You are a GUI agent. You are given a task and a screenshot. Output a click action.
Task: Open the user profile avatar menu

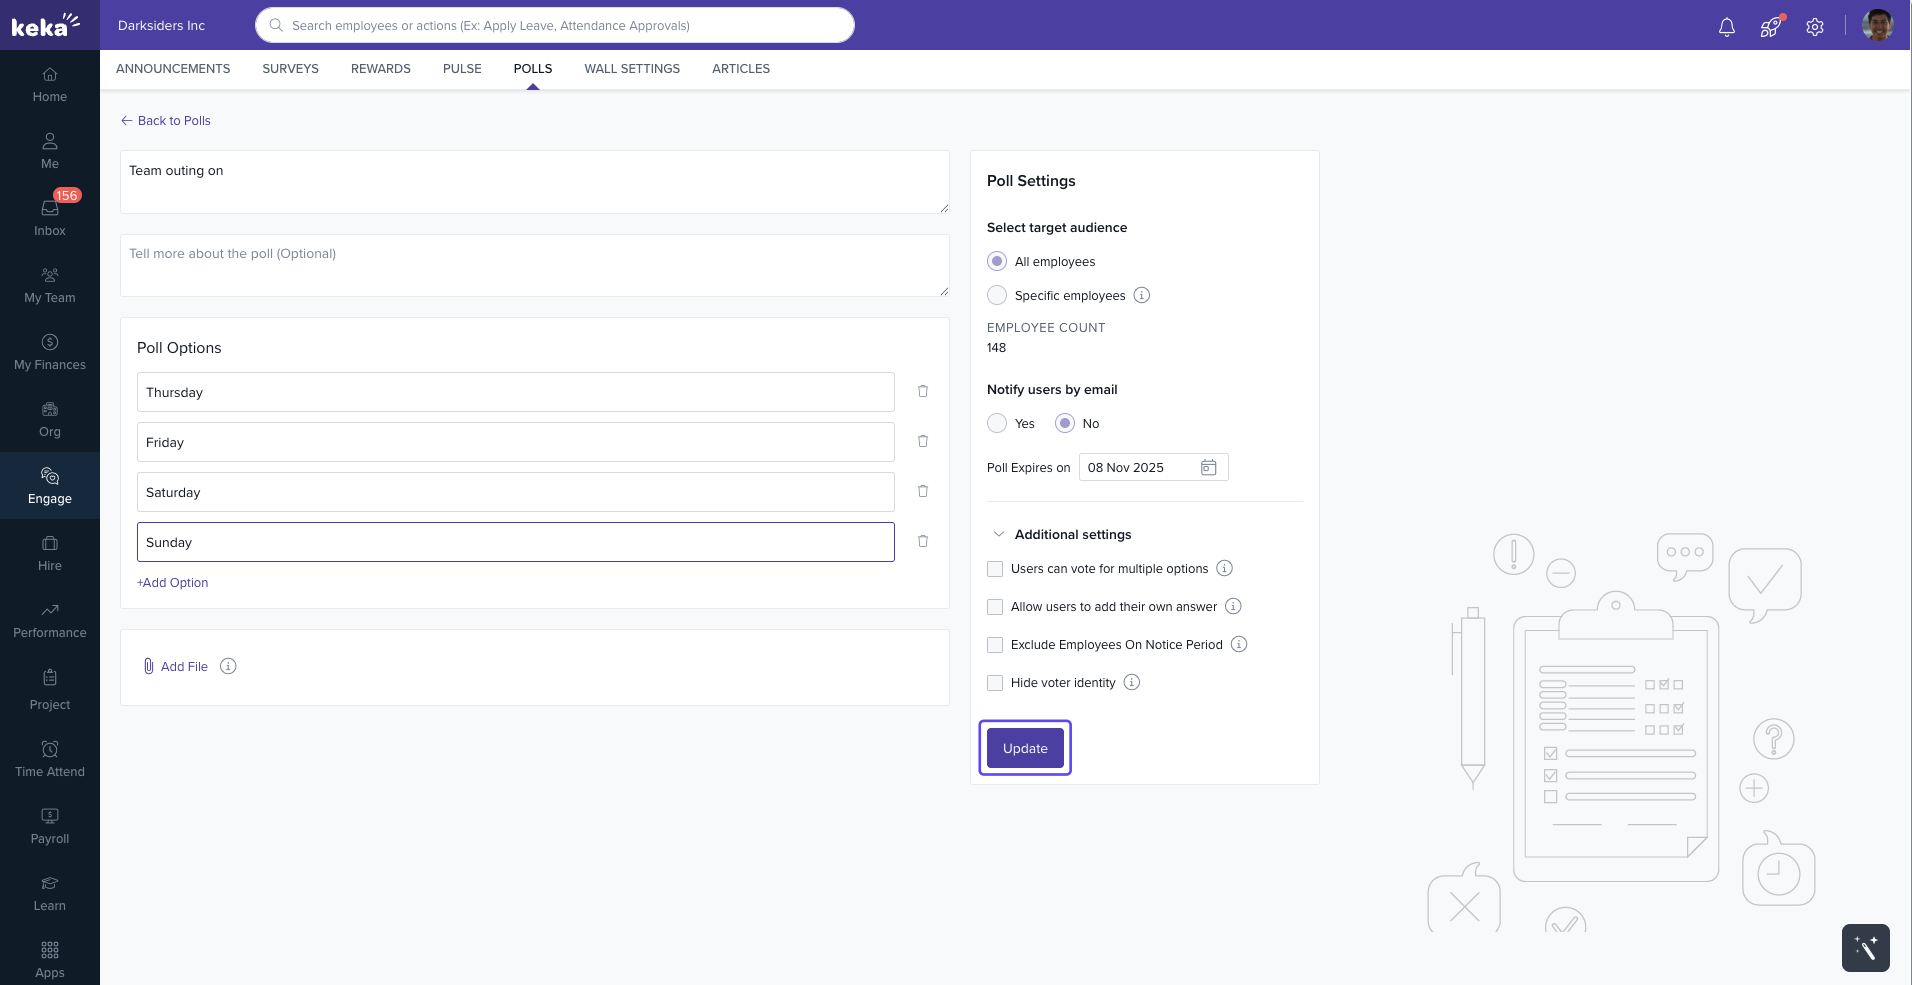(x=1877, y=25)
